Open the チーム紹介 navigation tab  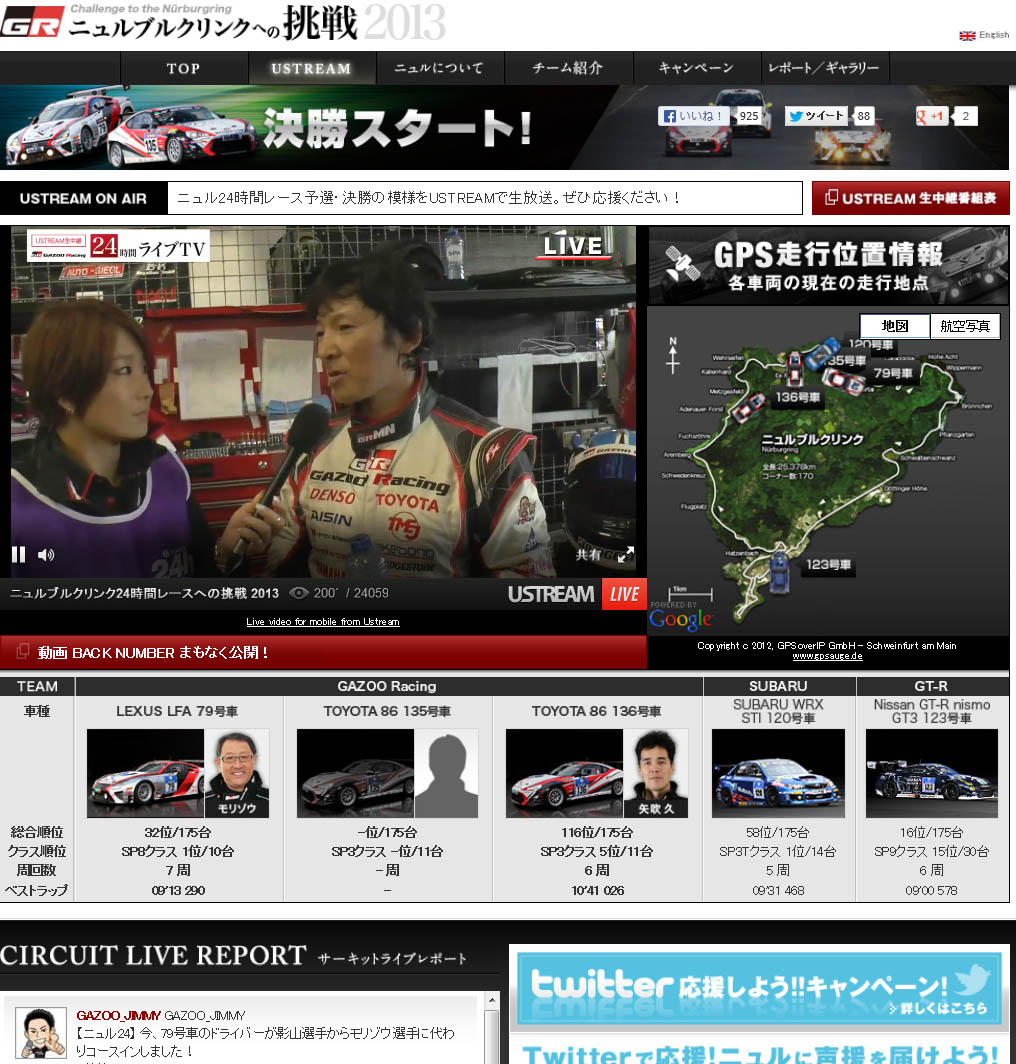coord(568,69)
